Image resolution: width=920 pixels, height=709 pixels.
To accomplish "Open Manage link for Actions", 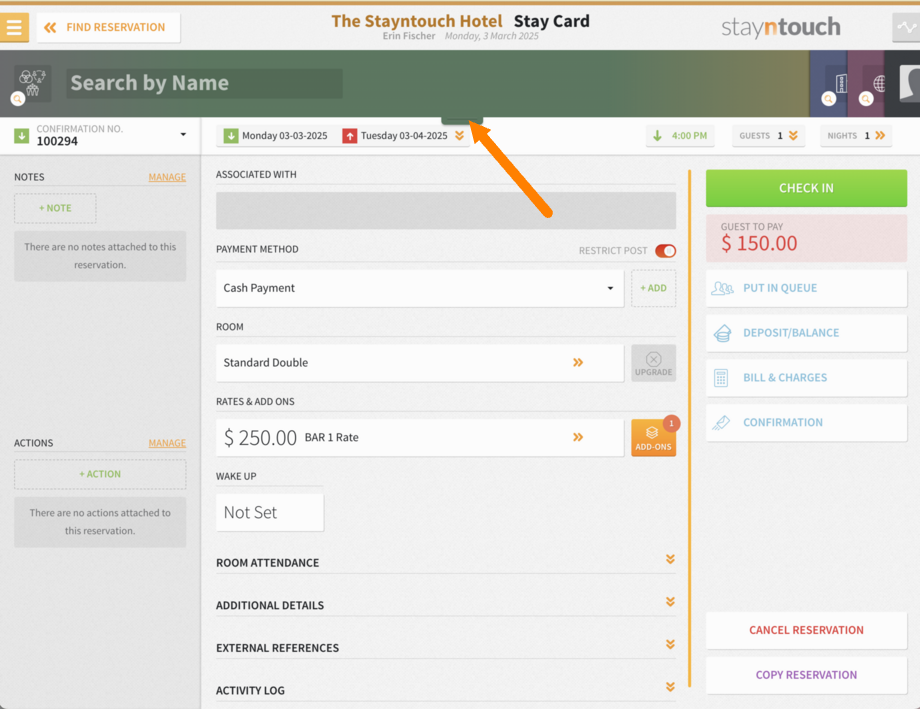I will pos(167,443).
